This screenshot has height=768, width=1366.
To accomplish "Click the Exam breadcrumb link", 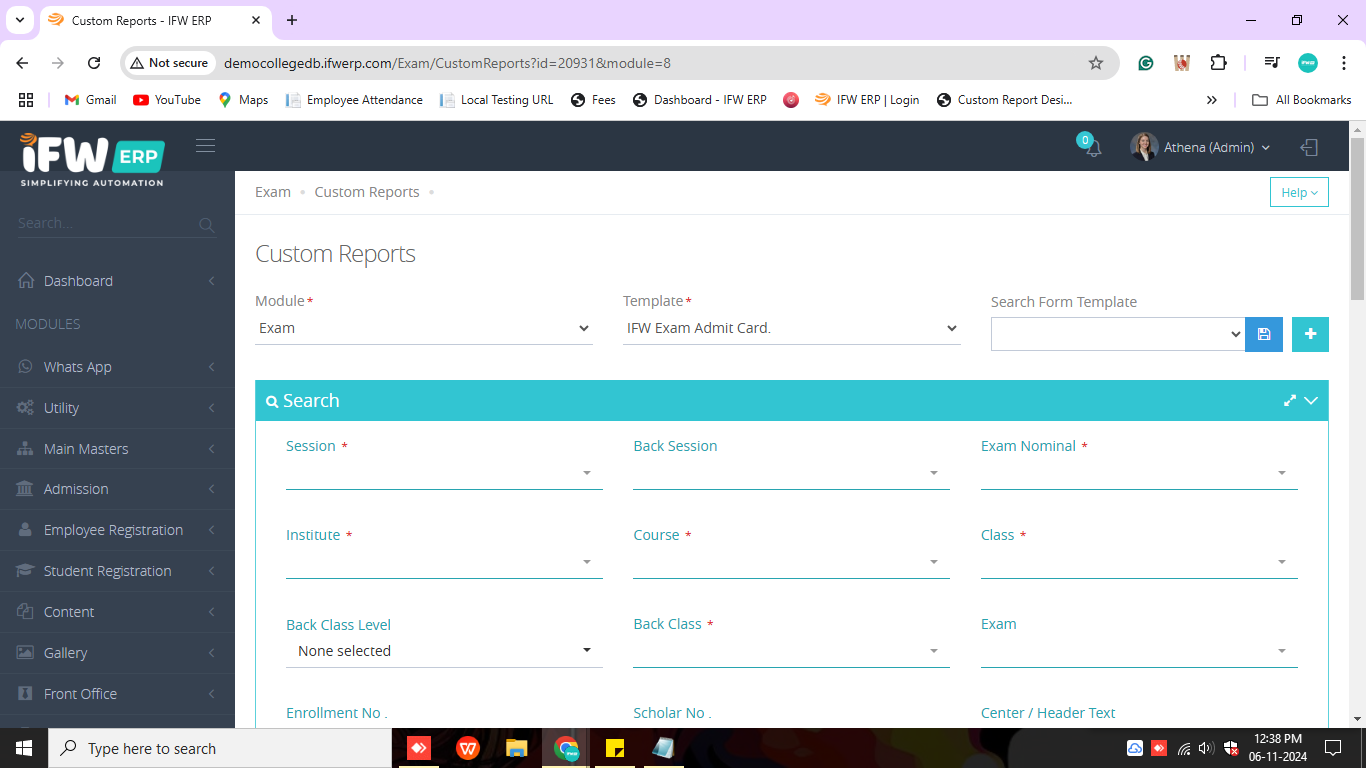I will (x=273, y=192).
